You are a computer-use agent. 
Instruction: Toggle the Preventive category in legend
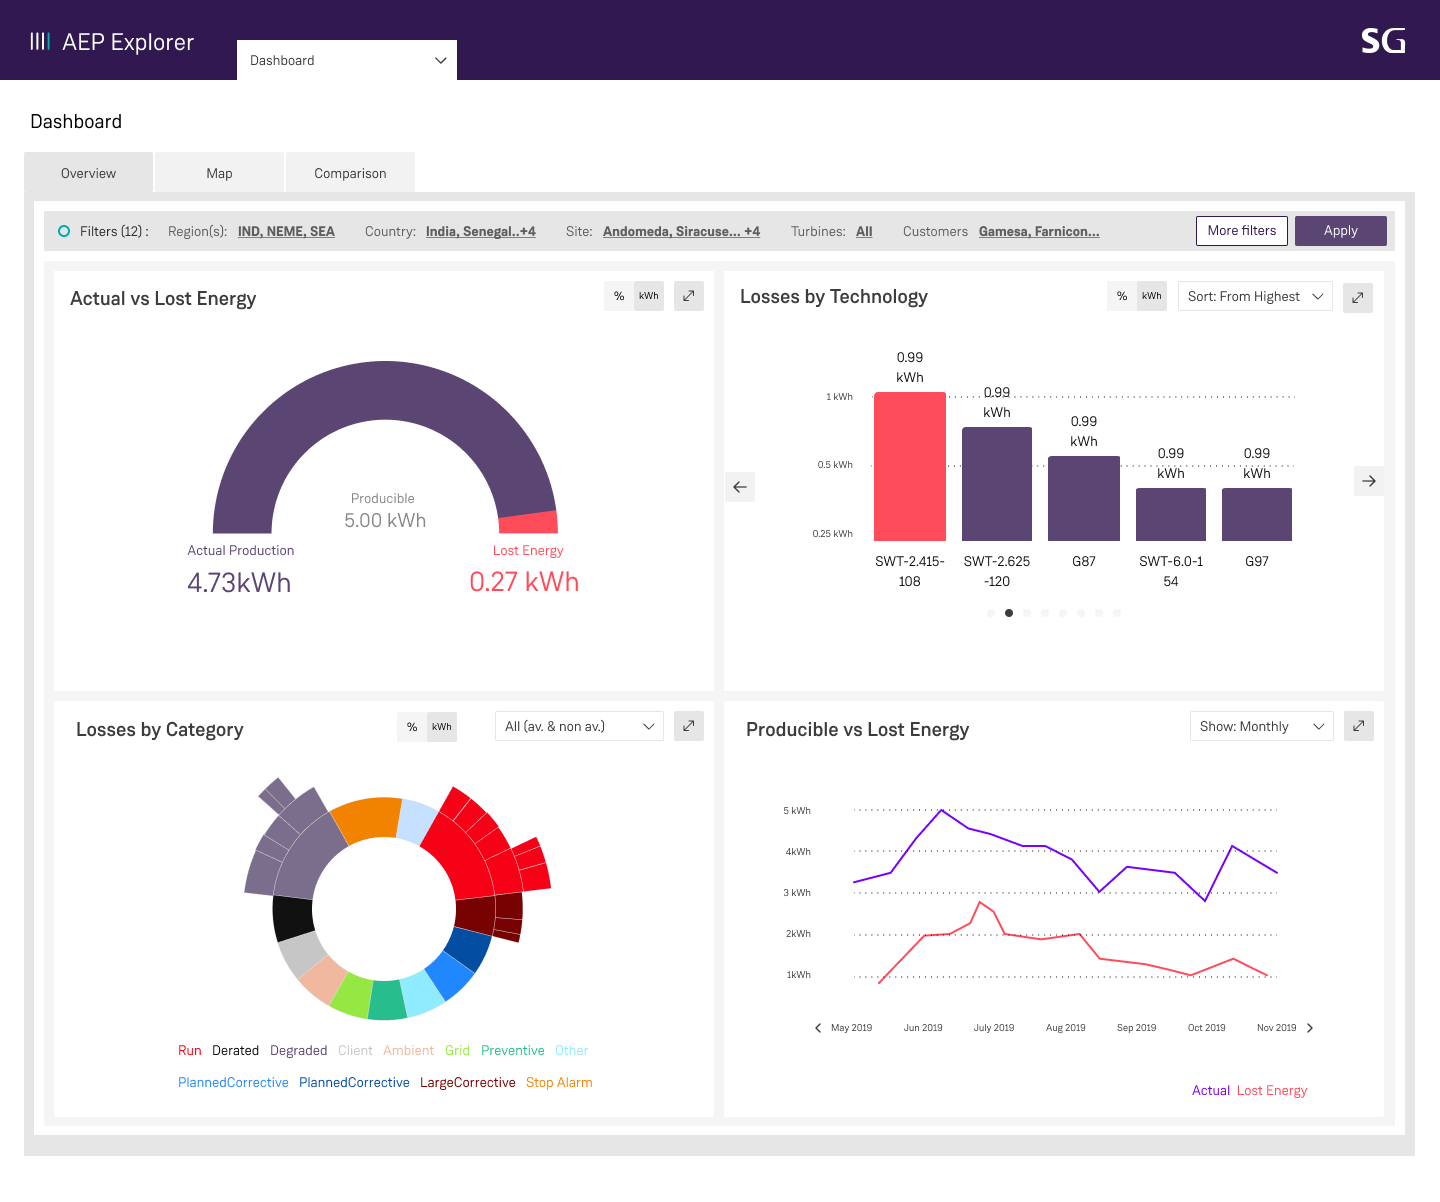point(513,1051)
